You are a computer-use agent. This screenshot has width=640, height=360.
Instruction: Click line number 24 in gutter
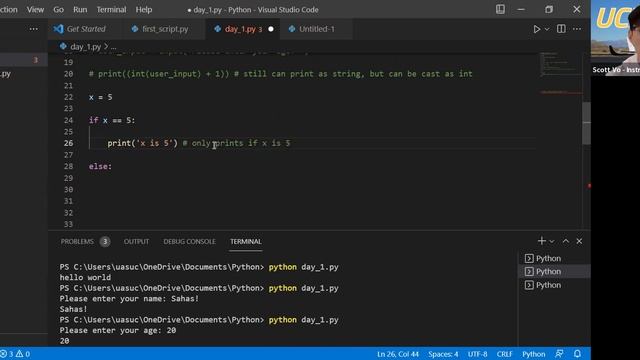coord(68,120)
